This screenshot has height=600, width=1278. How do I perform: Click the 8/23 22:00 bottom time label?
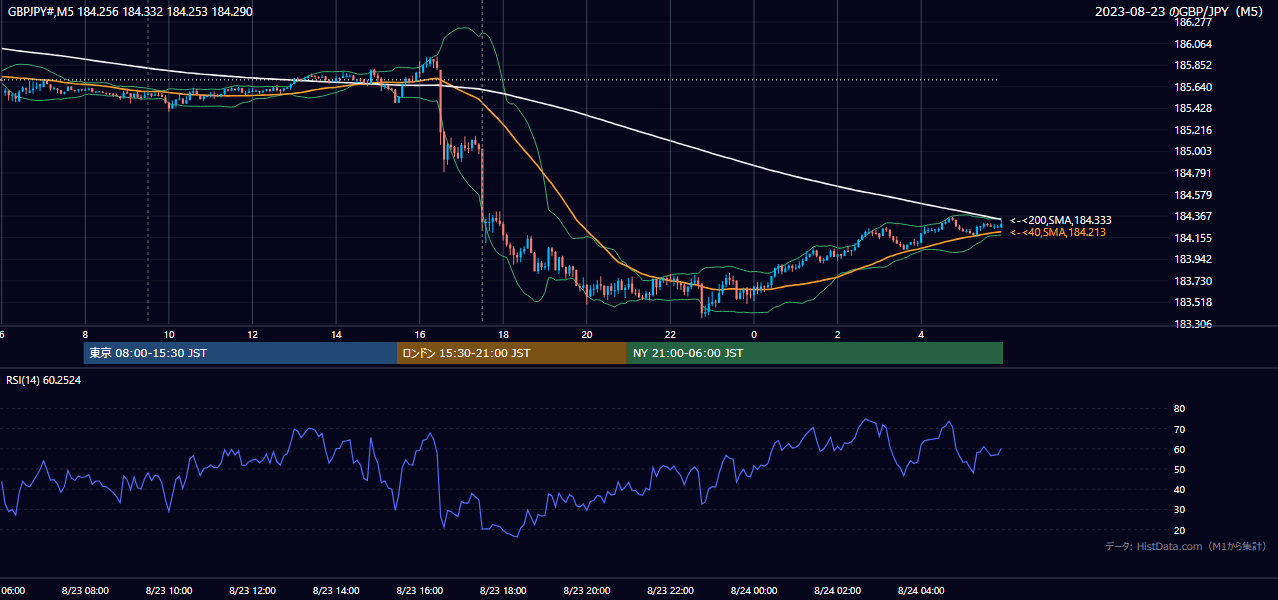point(670,590)
